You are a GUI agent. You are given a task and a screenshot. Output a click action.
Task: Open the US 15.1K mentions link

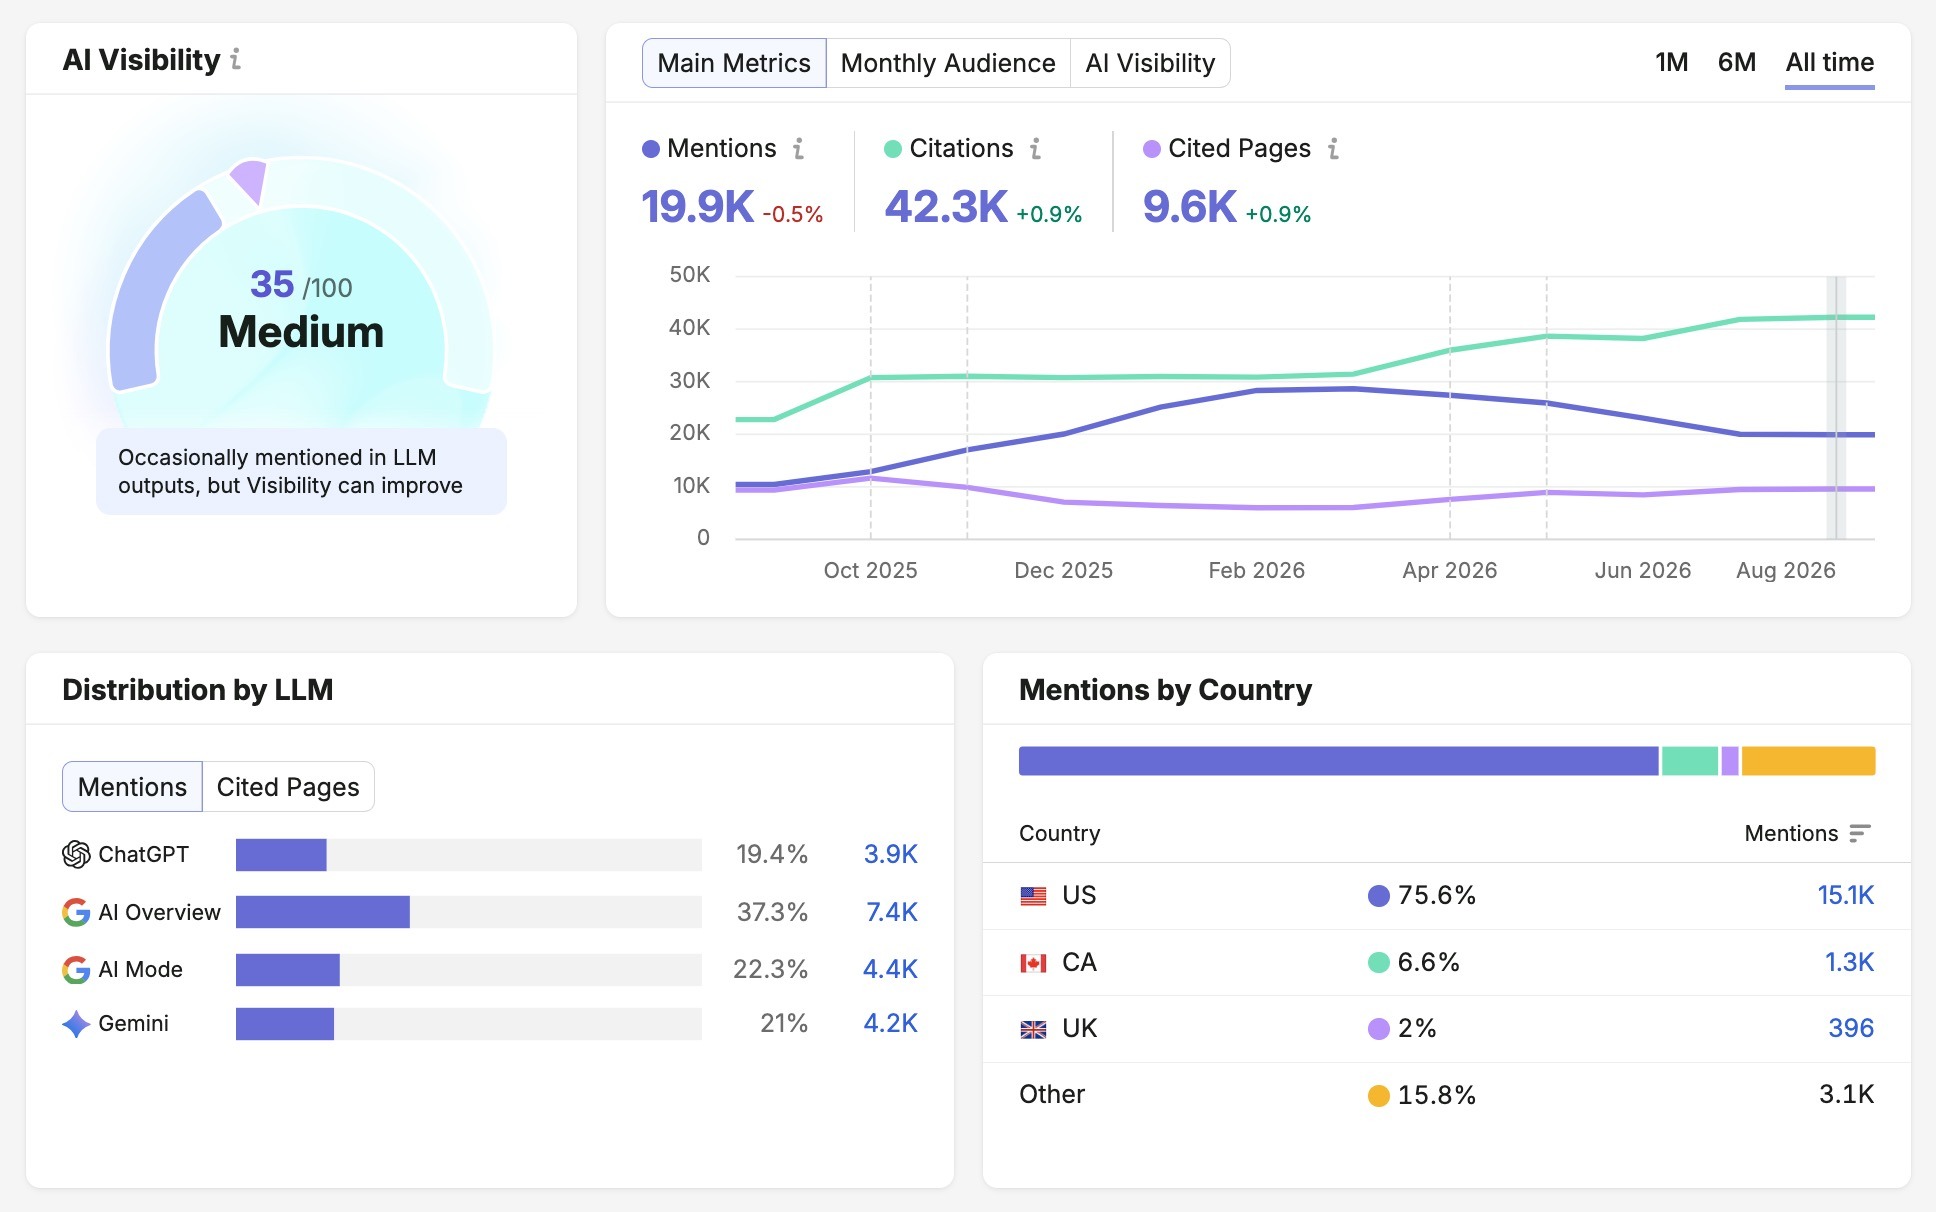coord(1845,895)
